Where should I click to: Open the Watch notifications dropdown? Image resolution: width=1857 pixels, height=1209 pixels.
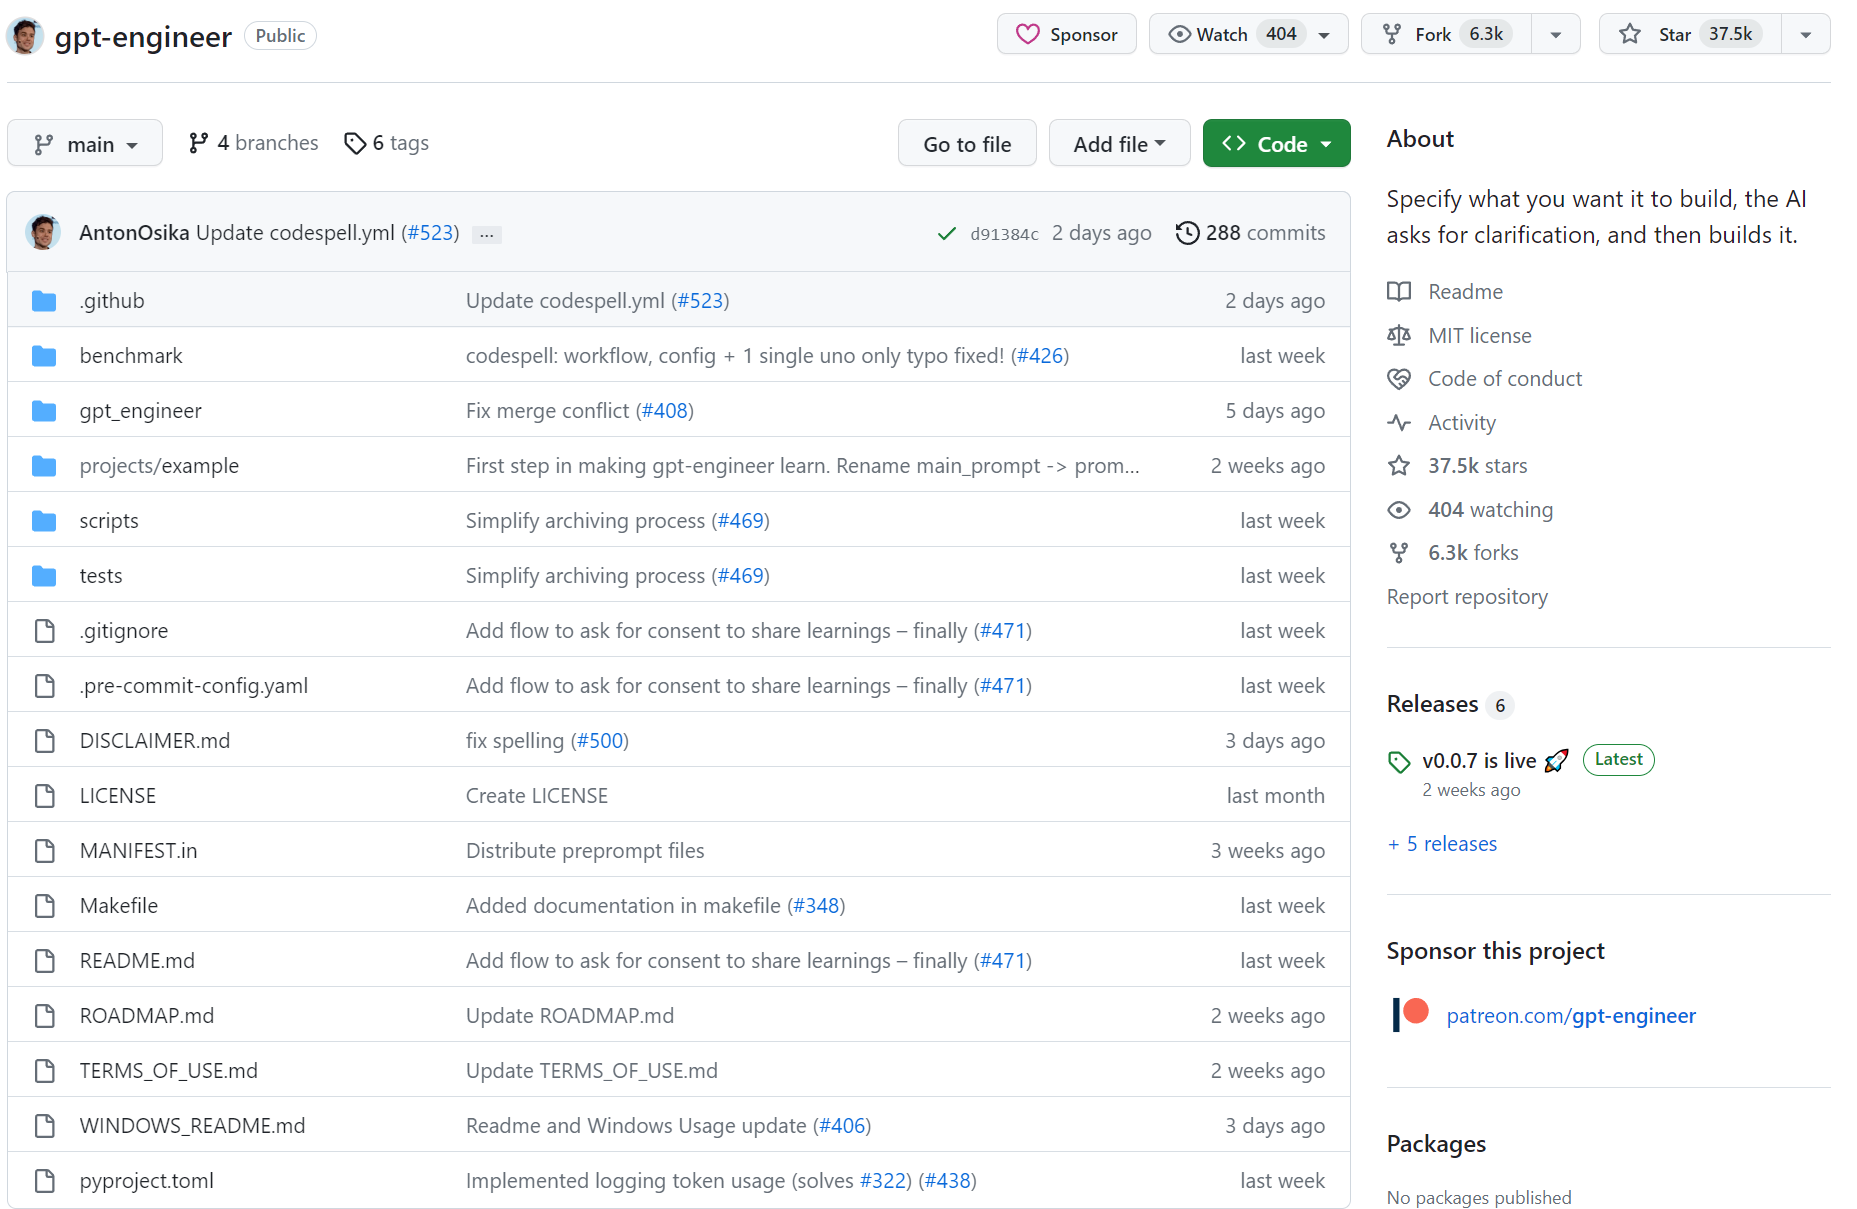tap(1249, 34)
